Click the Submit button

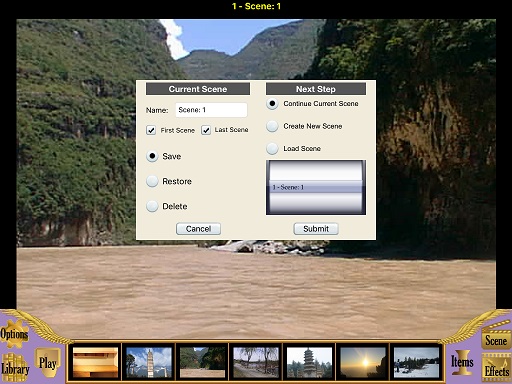[316, 229]
